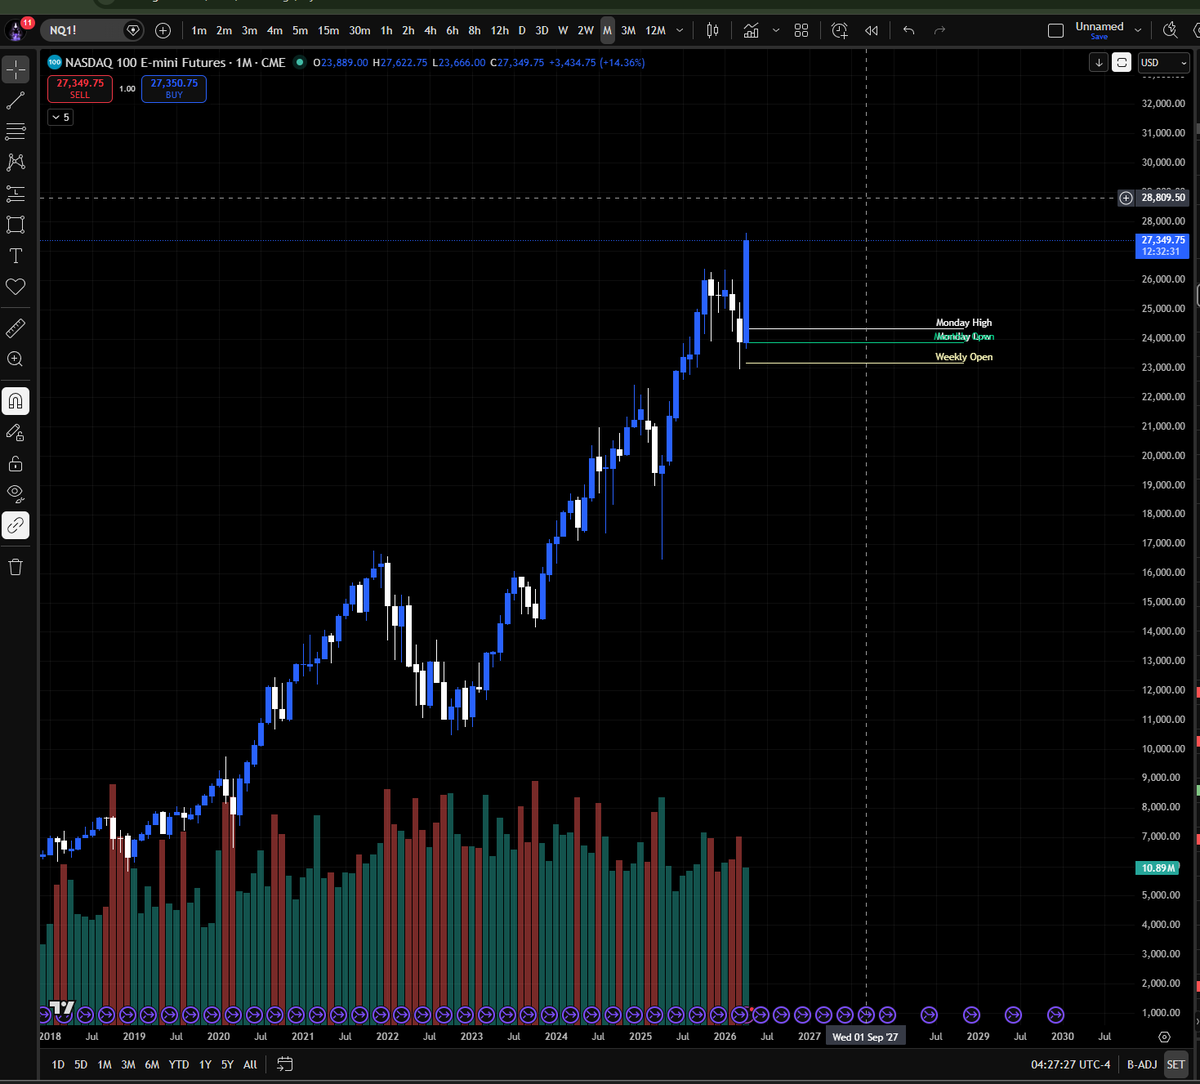Expand the layout name dropdown arrow
Viewport: 1200px width, 1084px height.
click(1139, 30)
